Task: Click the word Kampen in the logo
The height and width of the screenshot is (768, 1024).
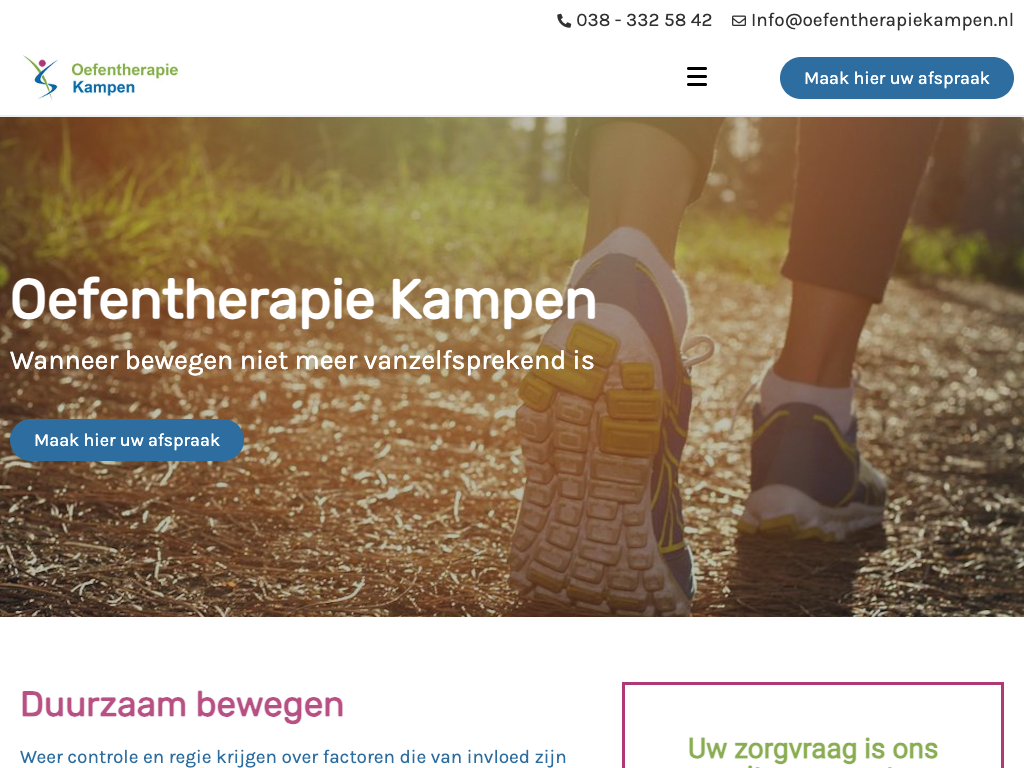Action: [103, 87]
